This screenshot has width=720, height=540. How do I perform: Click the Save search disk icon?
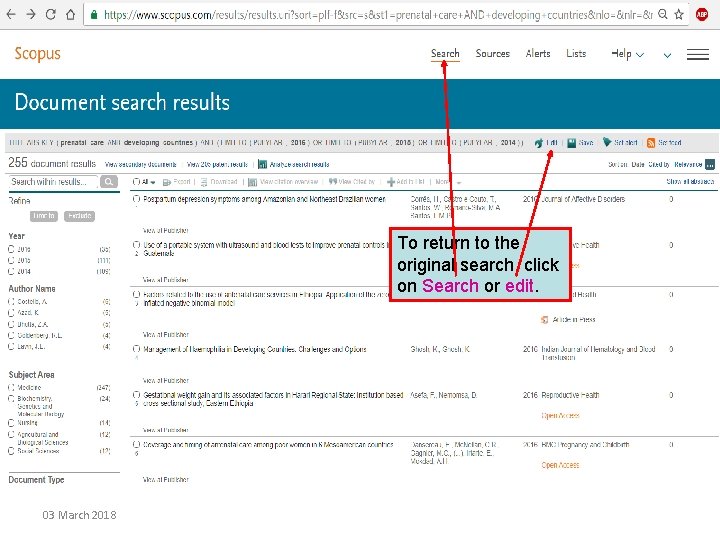pos(571,143)
